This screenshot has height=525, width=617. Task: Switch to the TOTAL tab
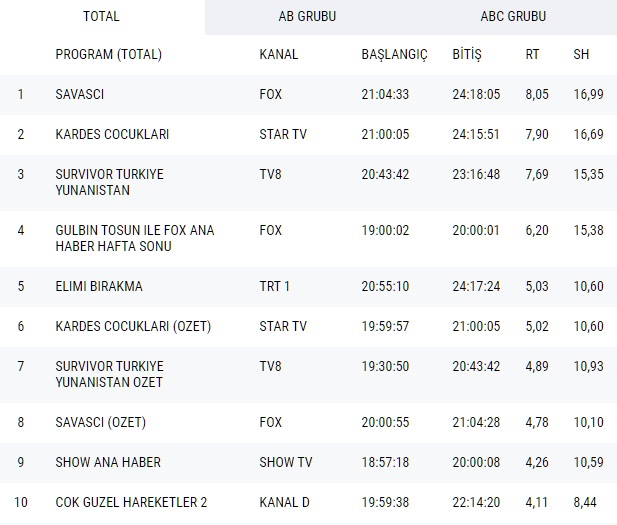point(101,16)
